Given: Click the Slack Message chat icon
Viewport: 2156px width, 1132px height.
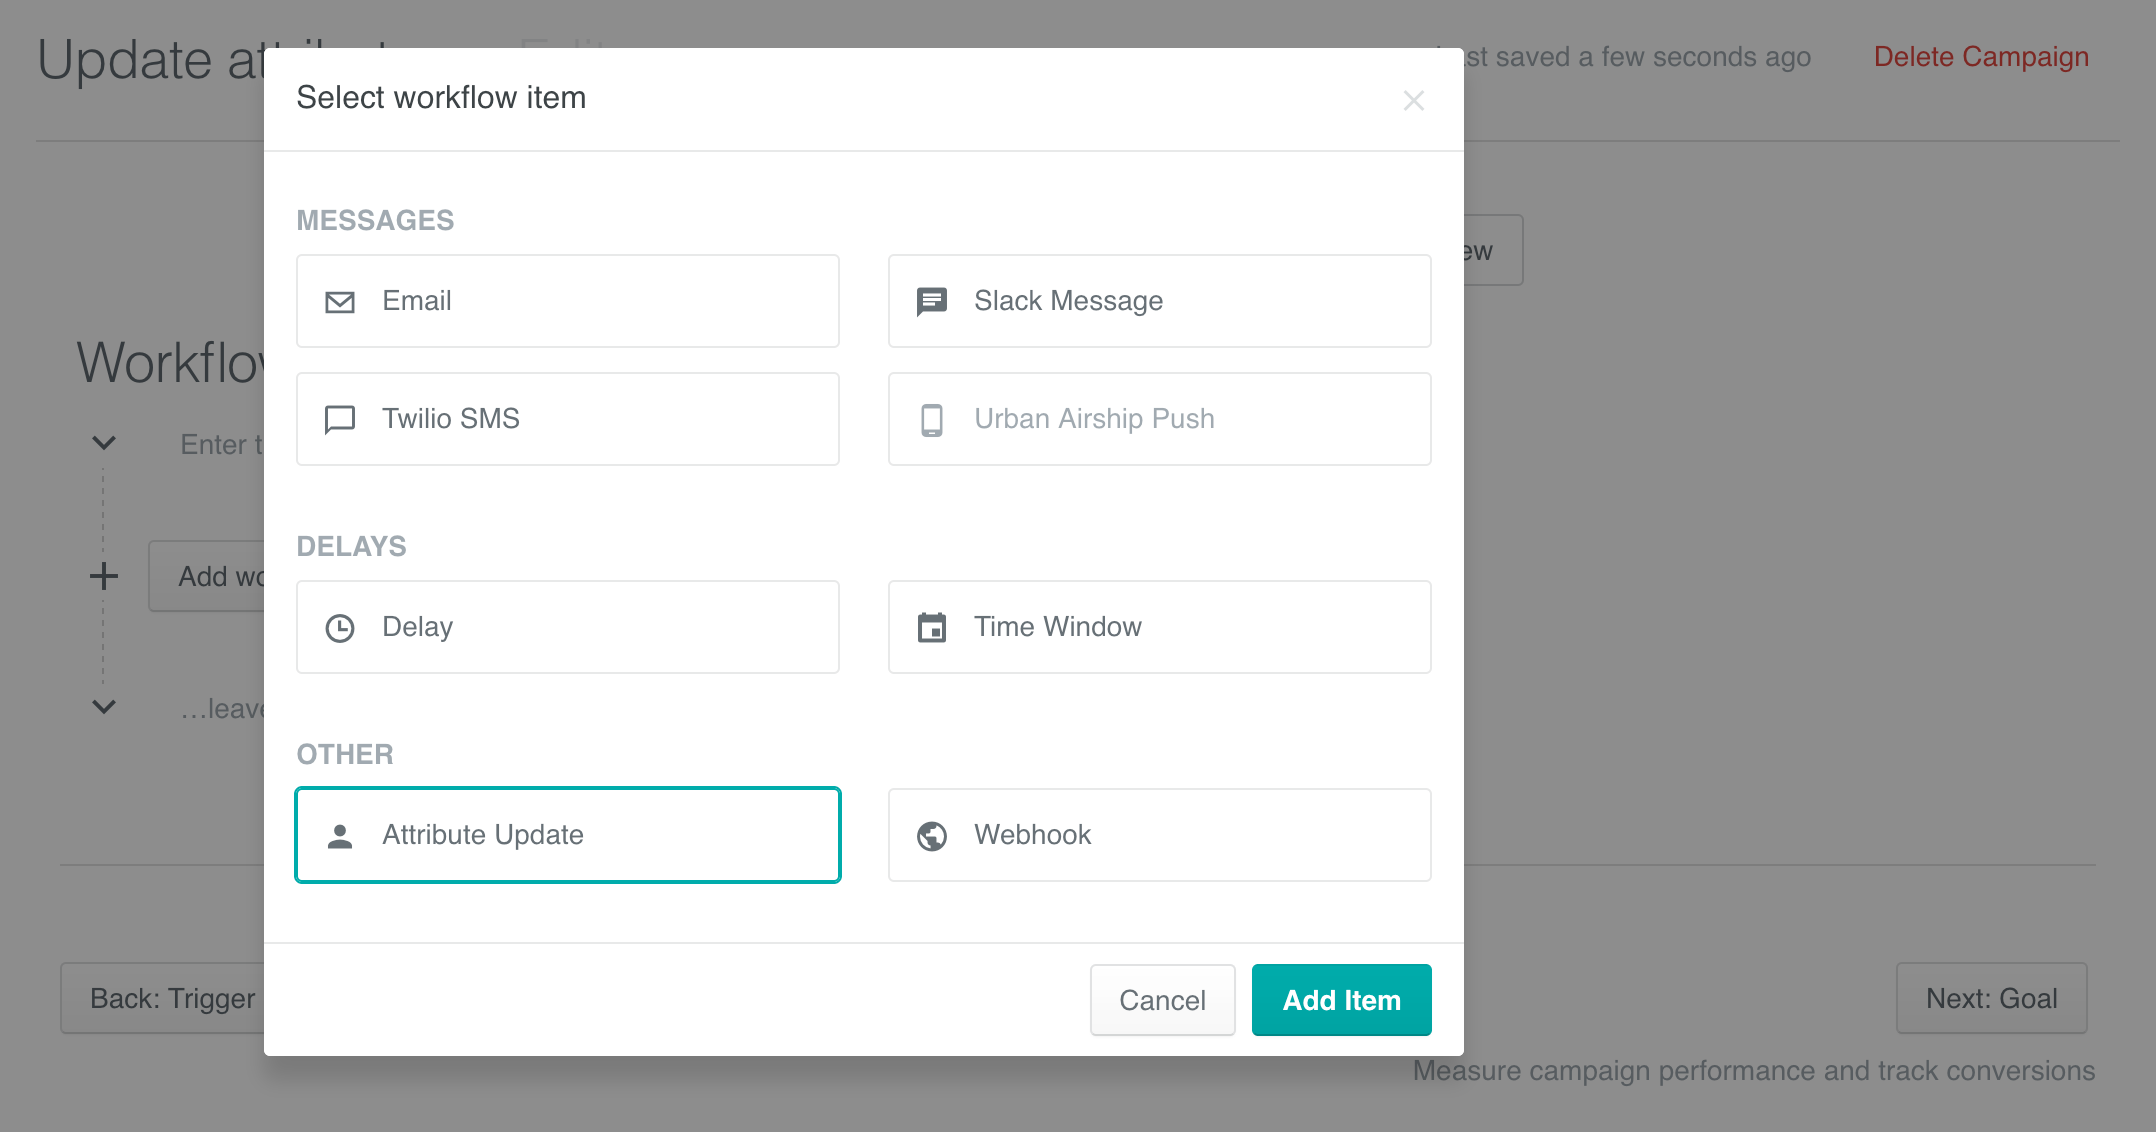Looking at the screenshot, I should click(932, 301).
